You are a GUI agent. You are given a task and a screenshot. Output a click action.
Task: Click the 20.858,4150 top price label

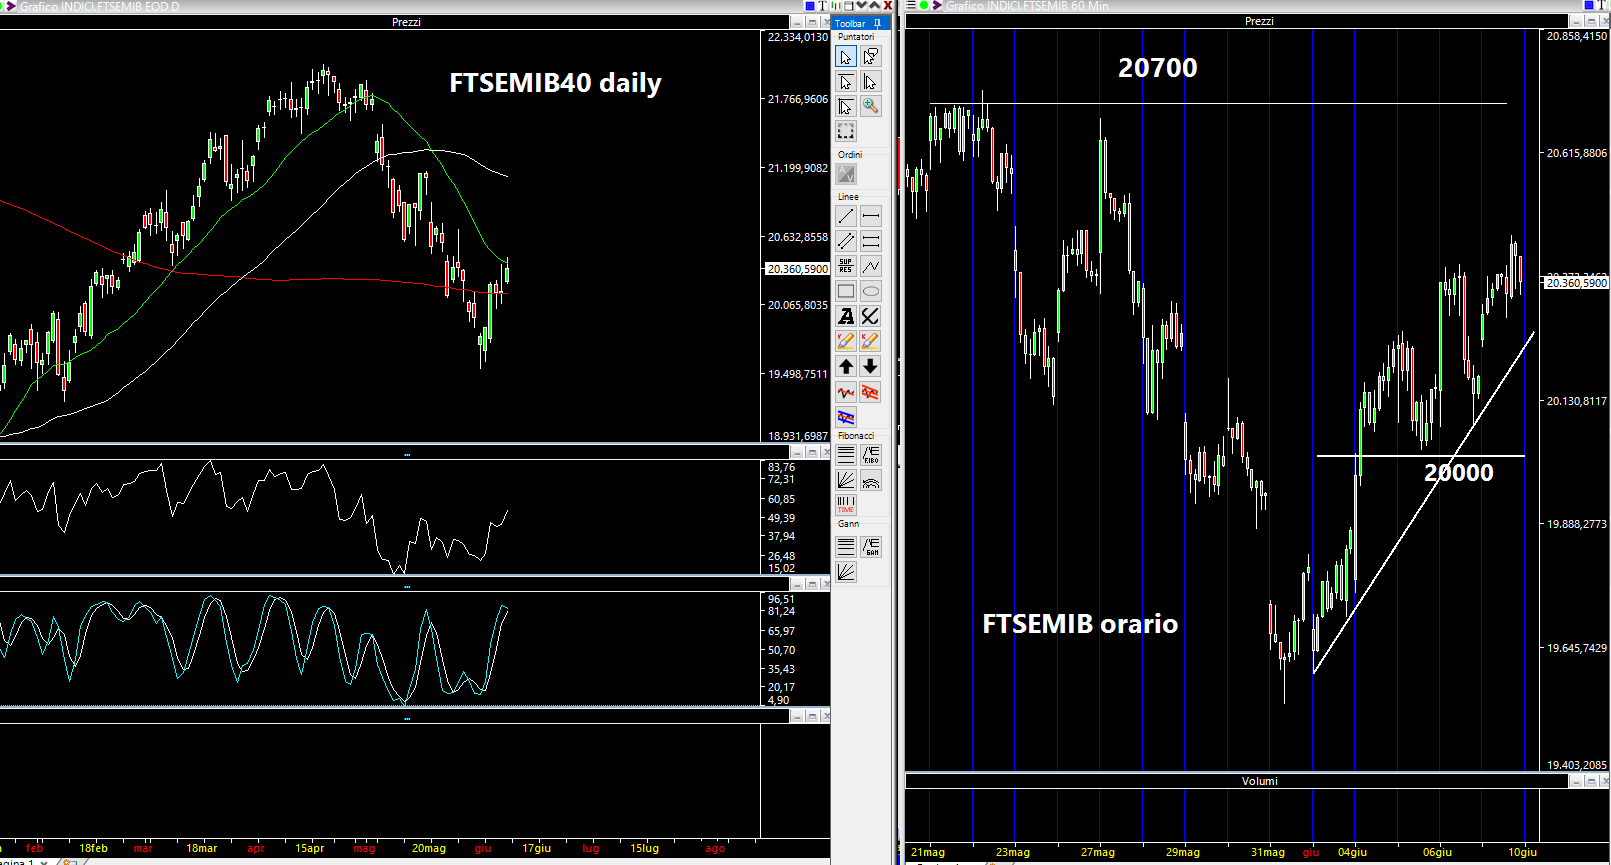click(x=1577, y=36)
